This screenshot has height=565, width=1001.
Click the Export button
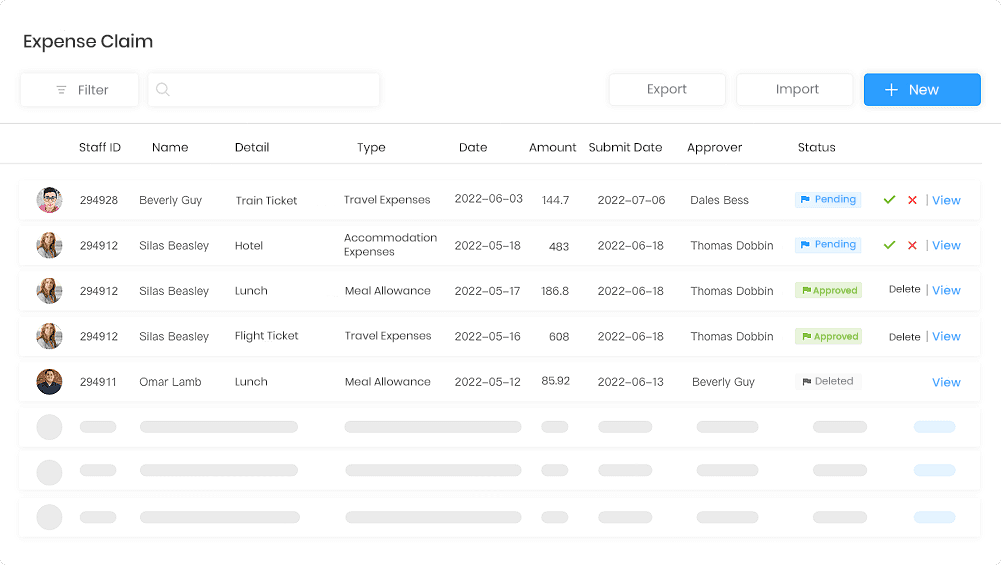click(666, 89)
